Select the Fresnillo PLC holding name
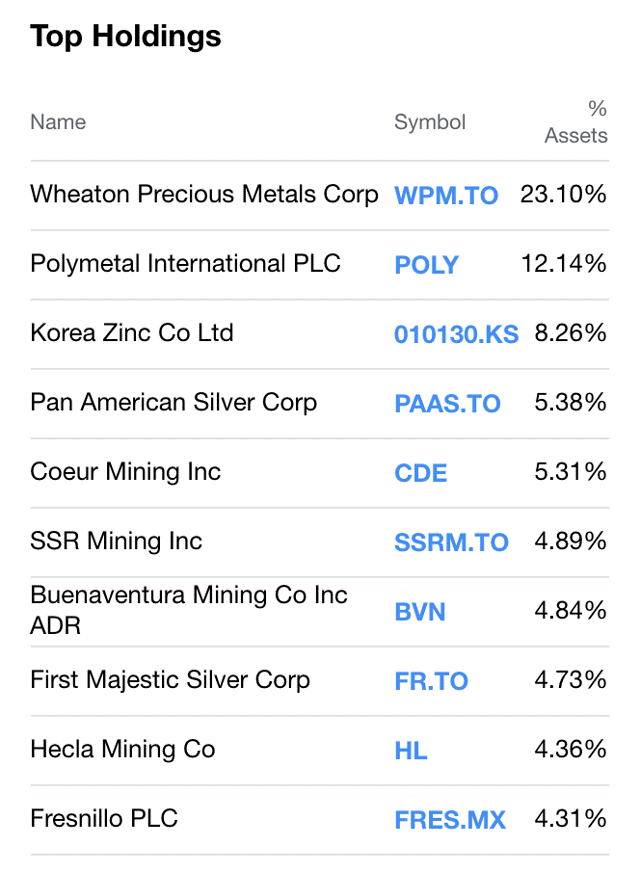Screen dimensions: 640x873 104,818
